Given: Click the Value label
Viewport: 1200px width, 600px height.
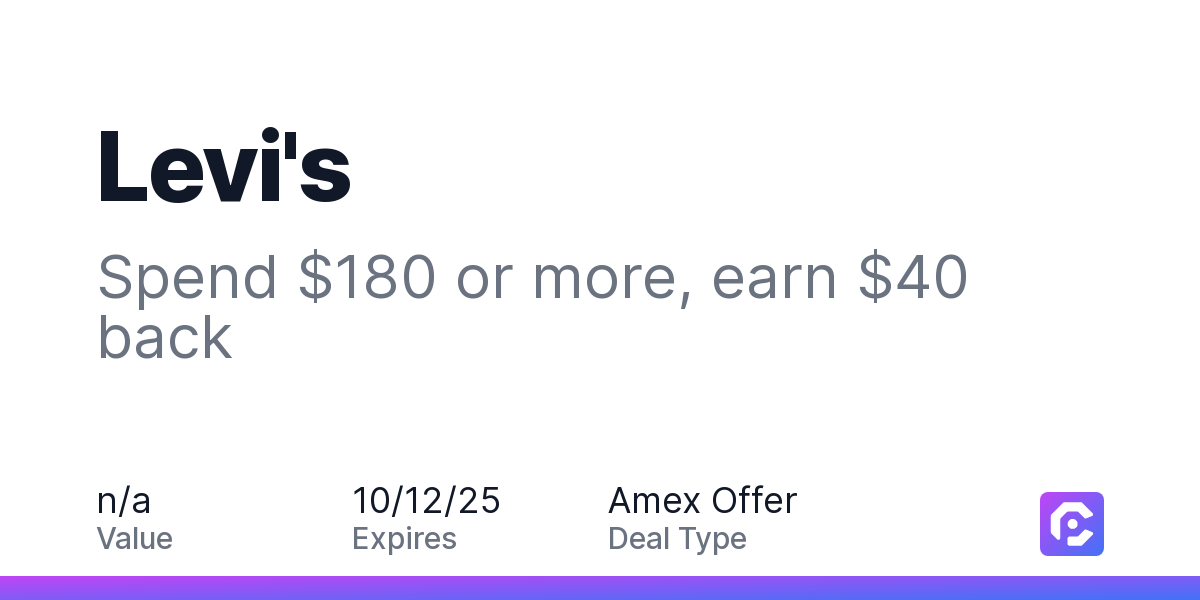Looking at the screenshot, I should click(x=135, y=539).
